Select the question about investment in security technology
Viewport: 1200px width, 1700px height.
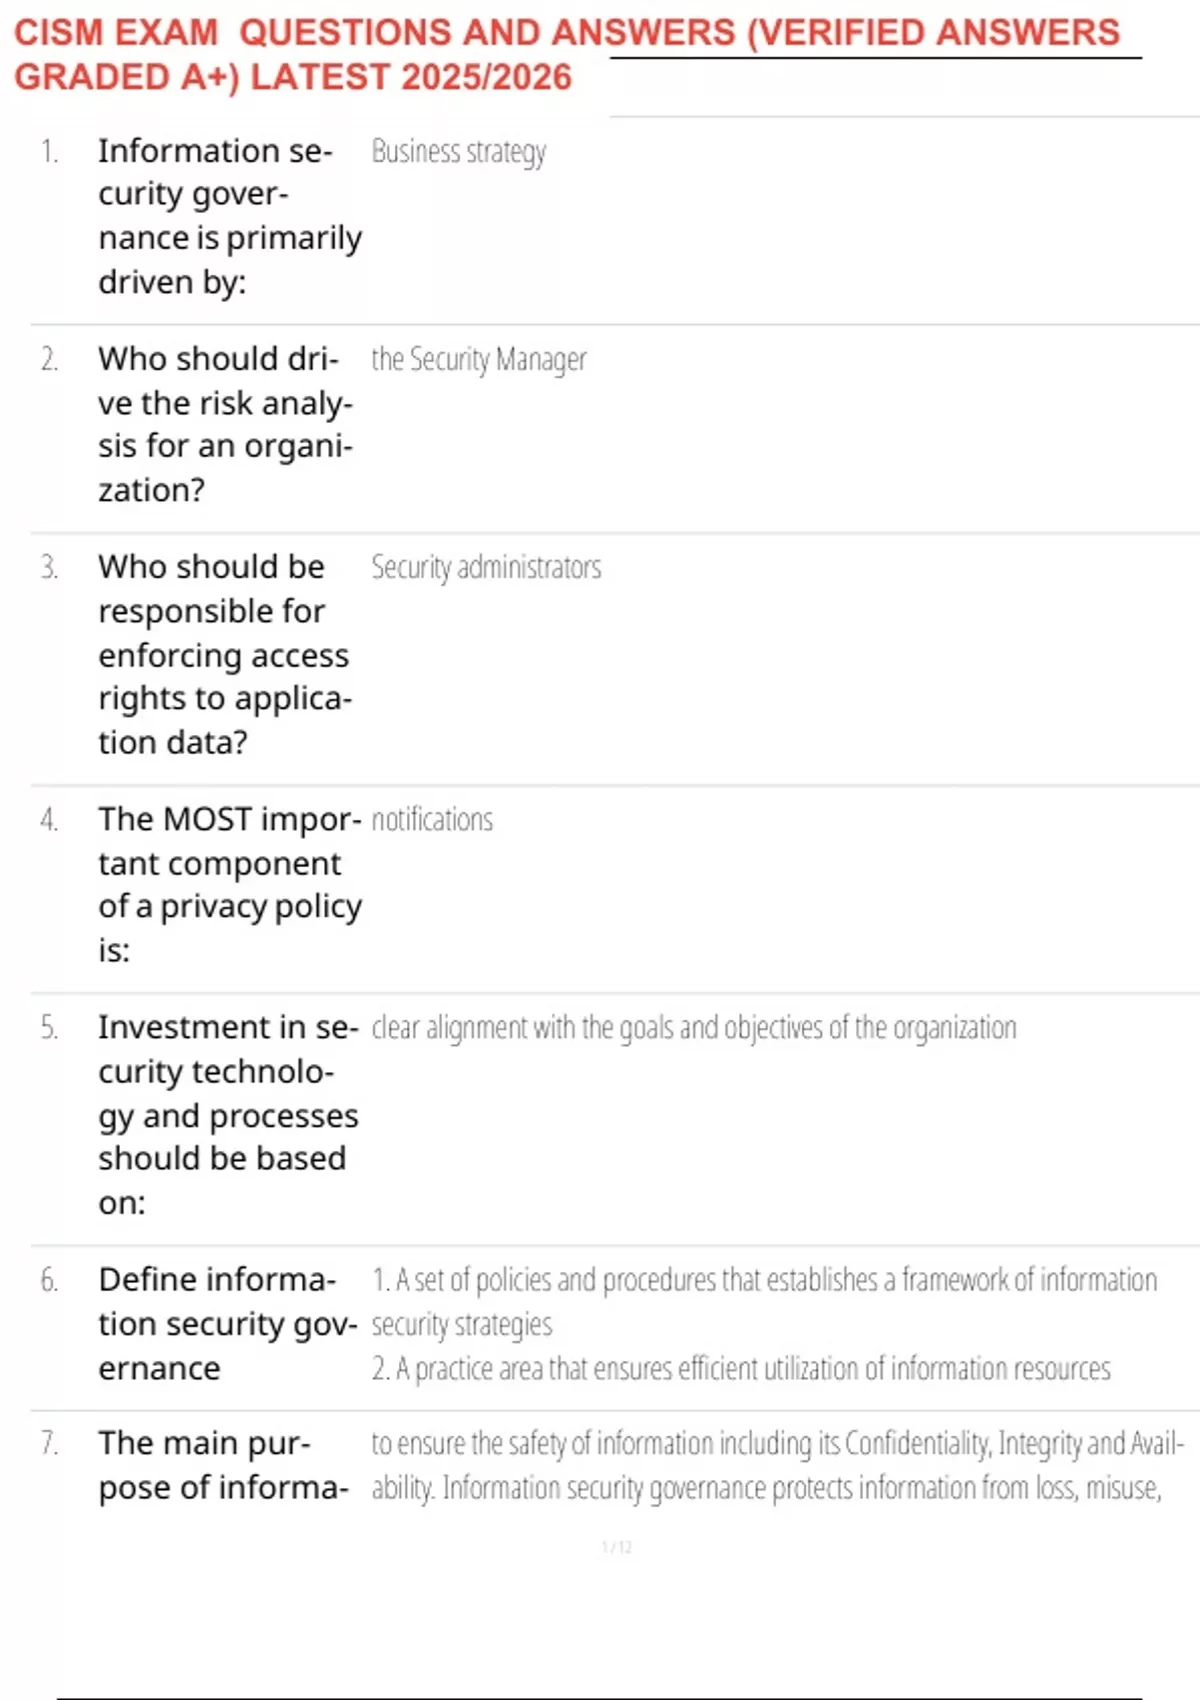pos(228,1114)
